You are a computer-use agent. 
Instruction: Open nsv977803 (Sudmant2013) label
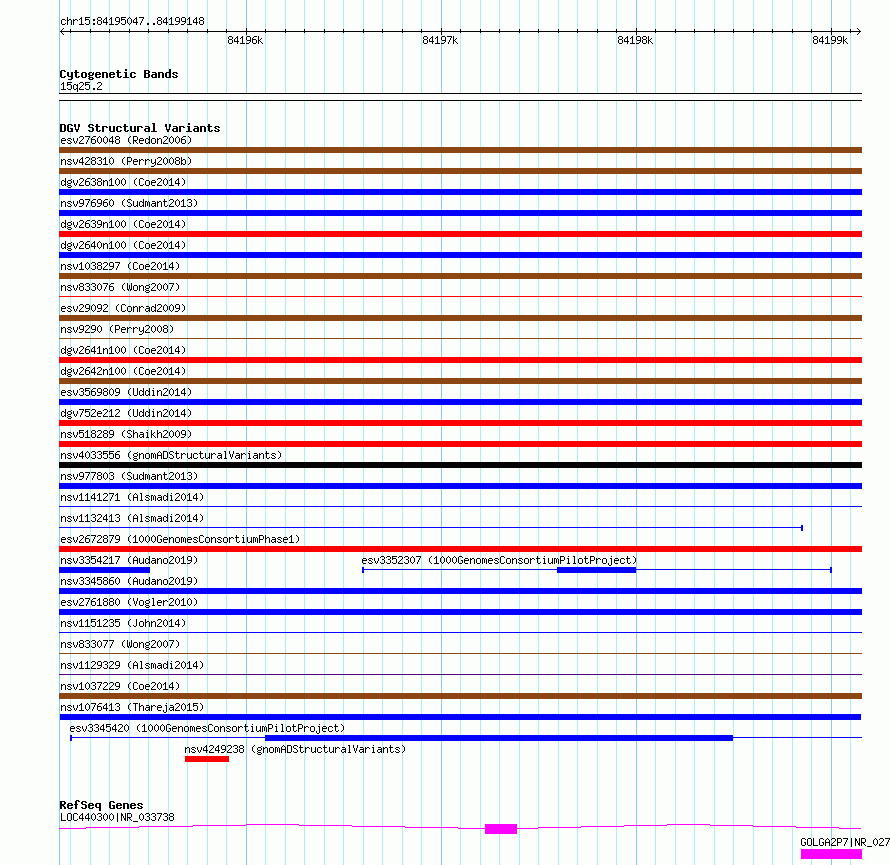(129, 476)
